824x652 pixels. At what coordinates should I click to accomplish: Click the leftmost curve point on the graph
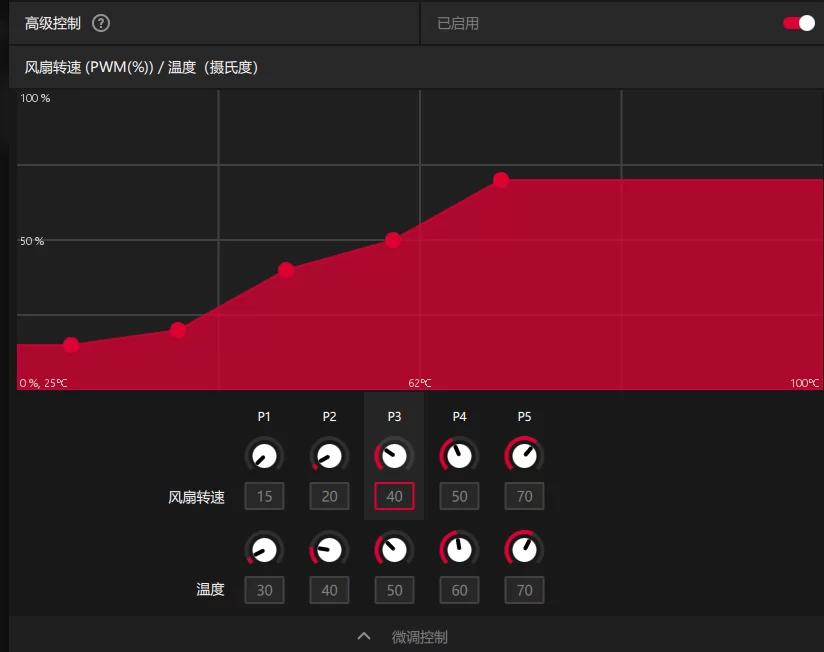pos(71,345)
